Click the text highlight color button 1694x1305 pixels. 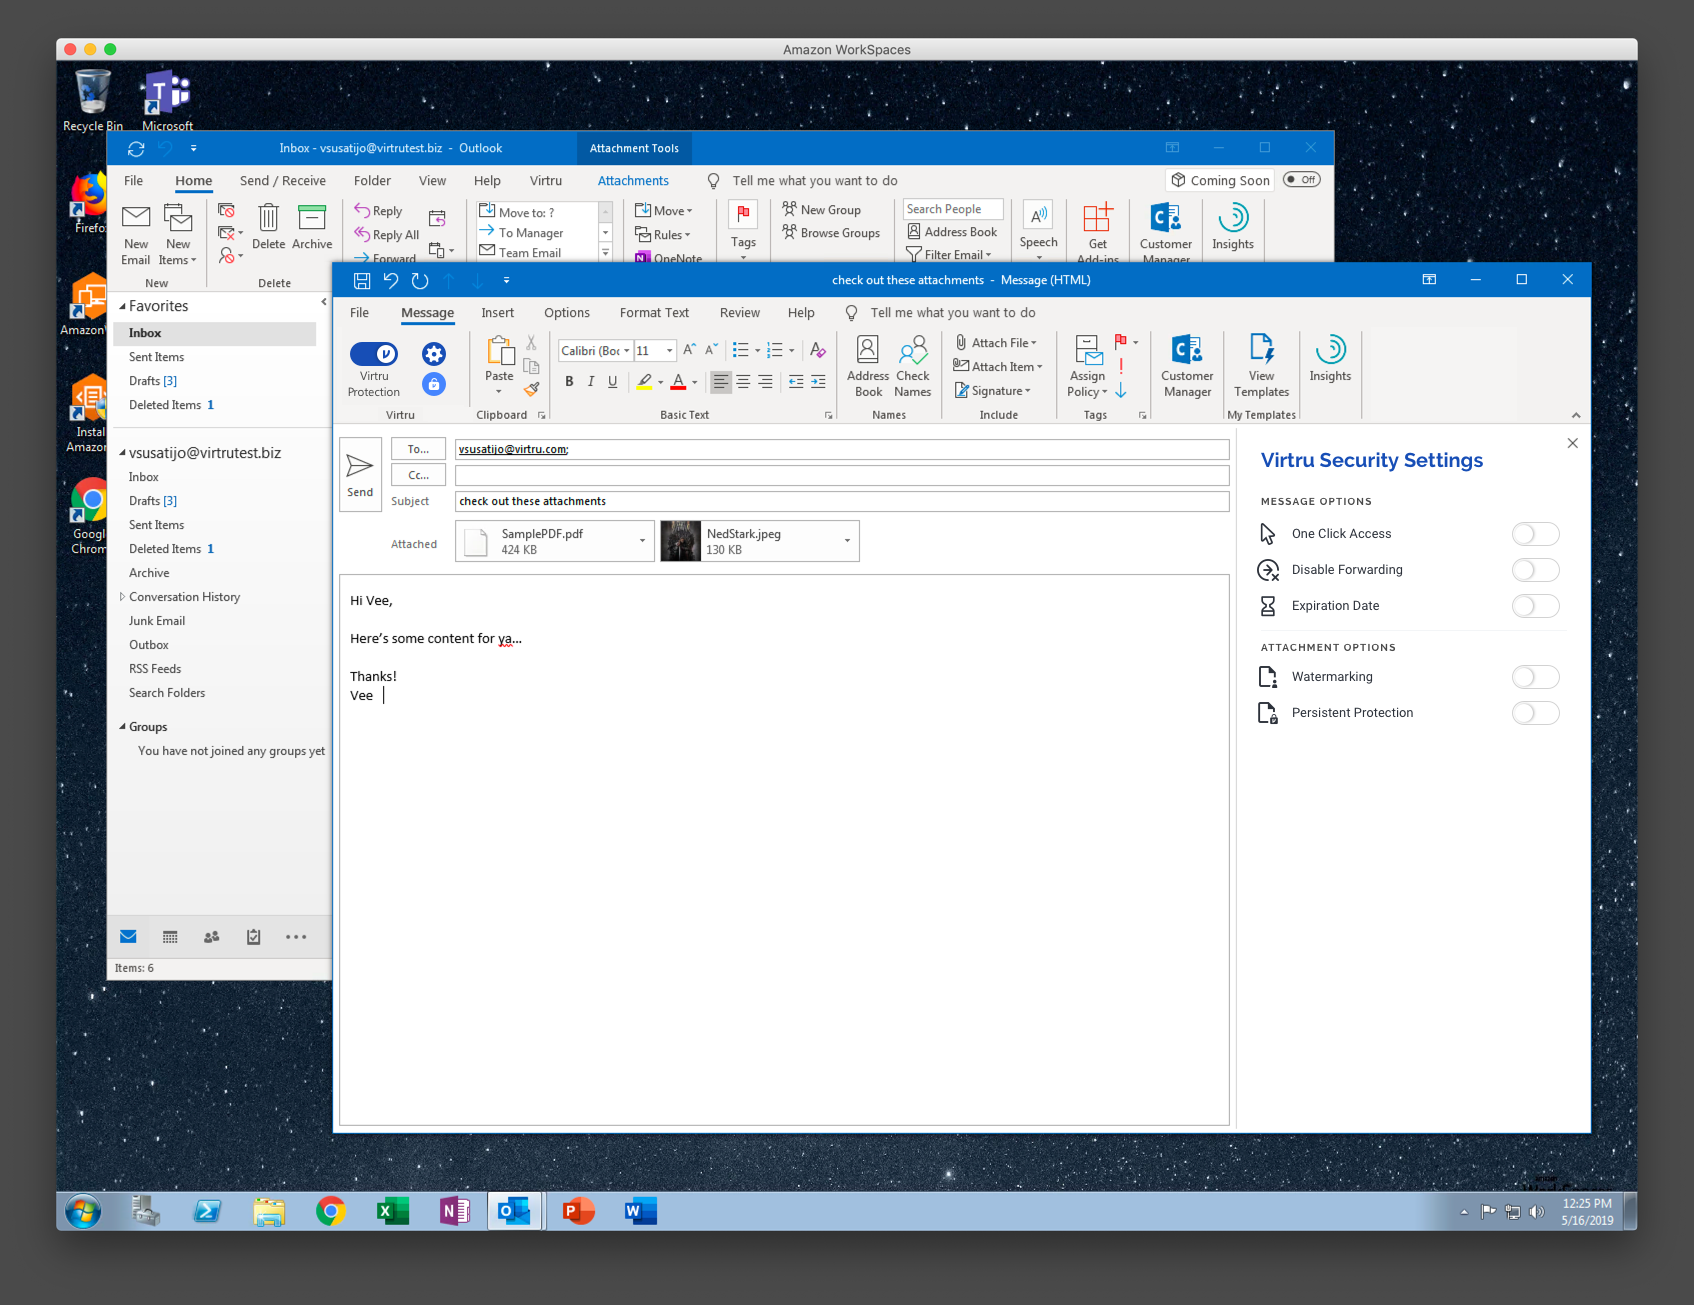(x=645, y=381)
